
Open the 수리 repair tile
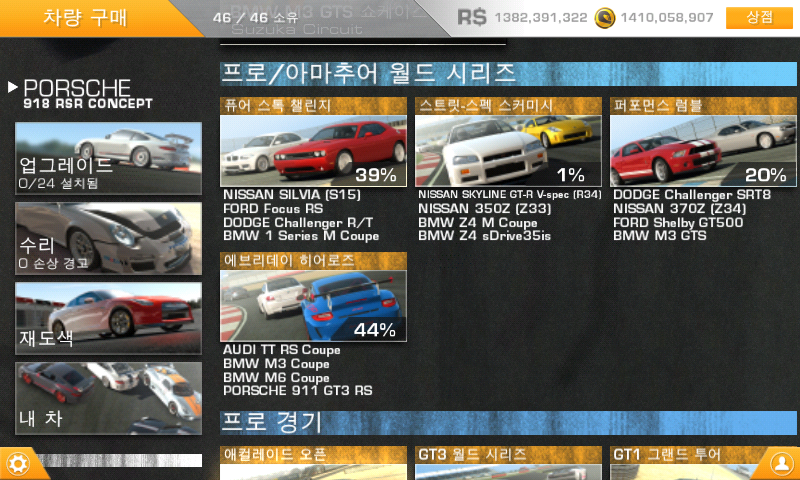108,238
